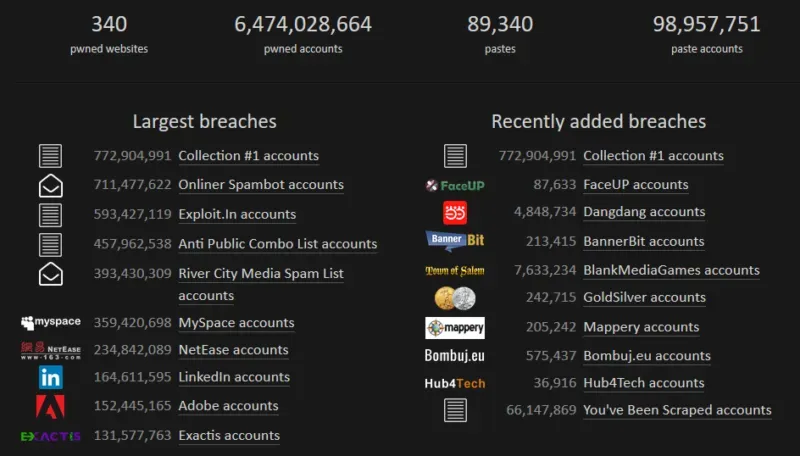Click the FaceUP logo icon
The image size is (800, 456).
pos(455,185)
